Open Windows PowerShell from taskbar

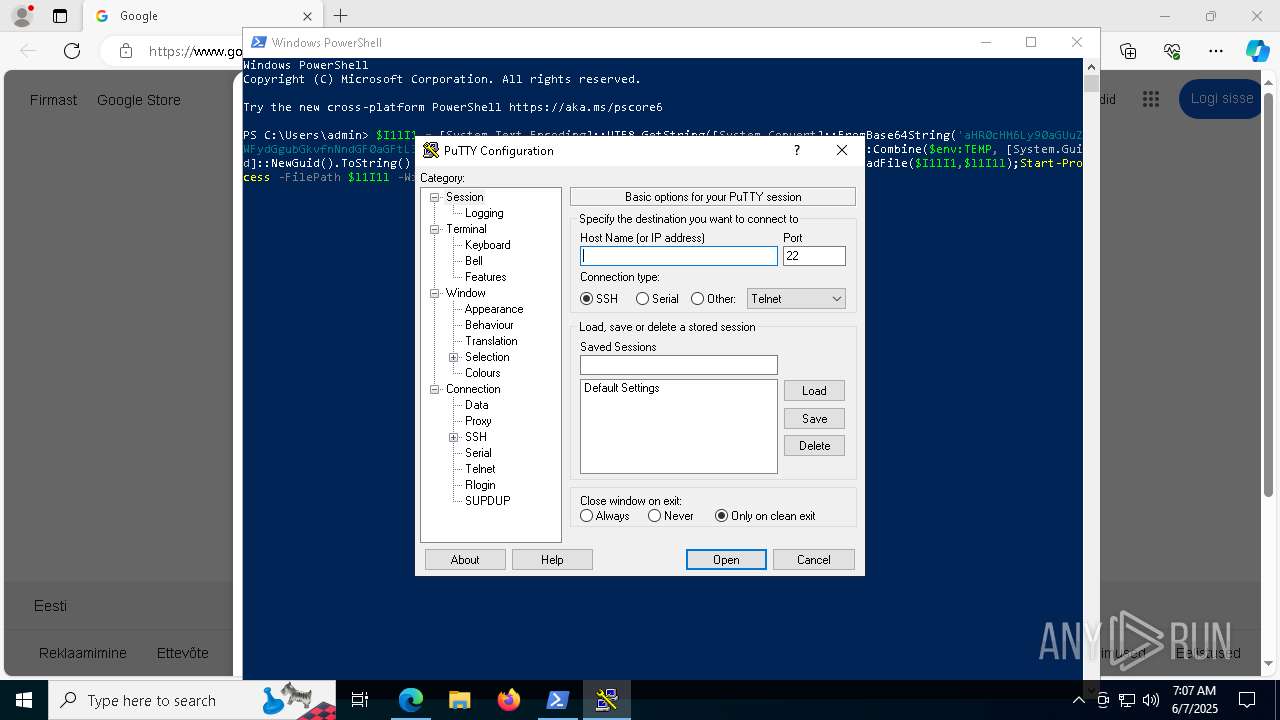558,700
